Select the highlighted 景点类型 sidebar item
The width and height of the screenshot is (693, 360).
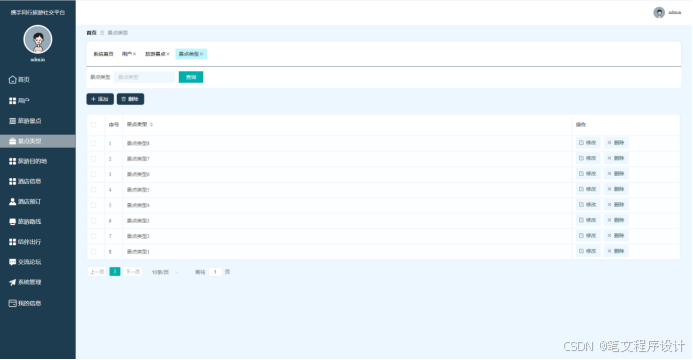38,141
